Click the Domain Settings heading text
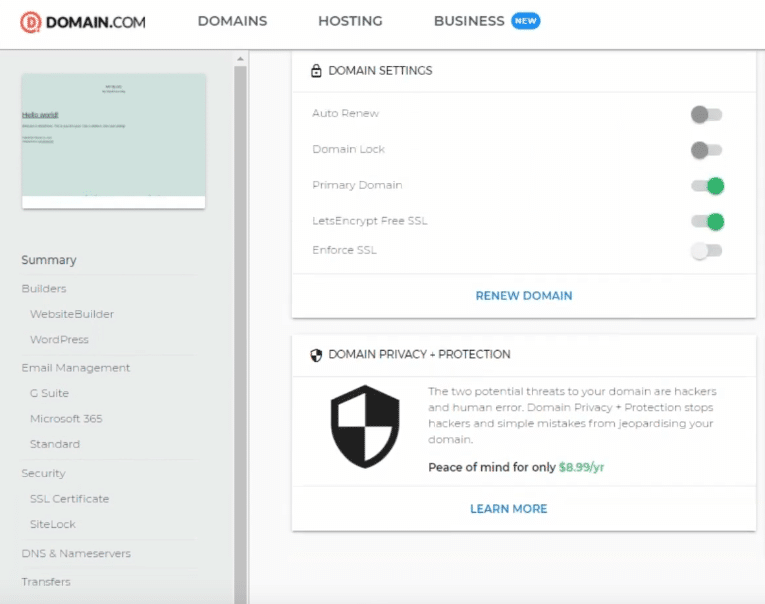Screen dimensions: 765x604 380,71
